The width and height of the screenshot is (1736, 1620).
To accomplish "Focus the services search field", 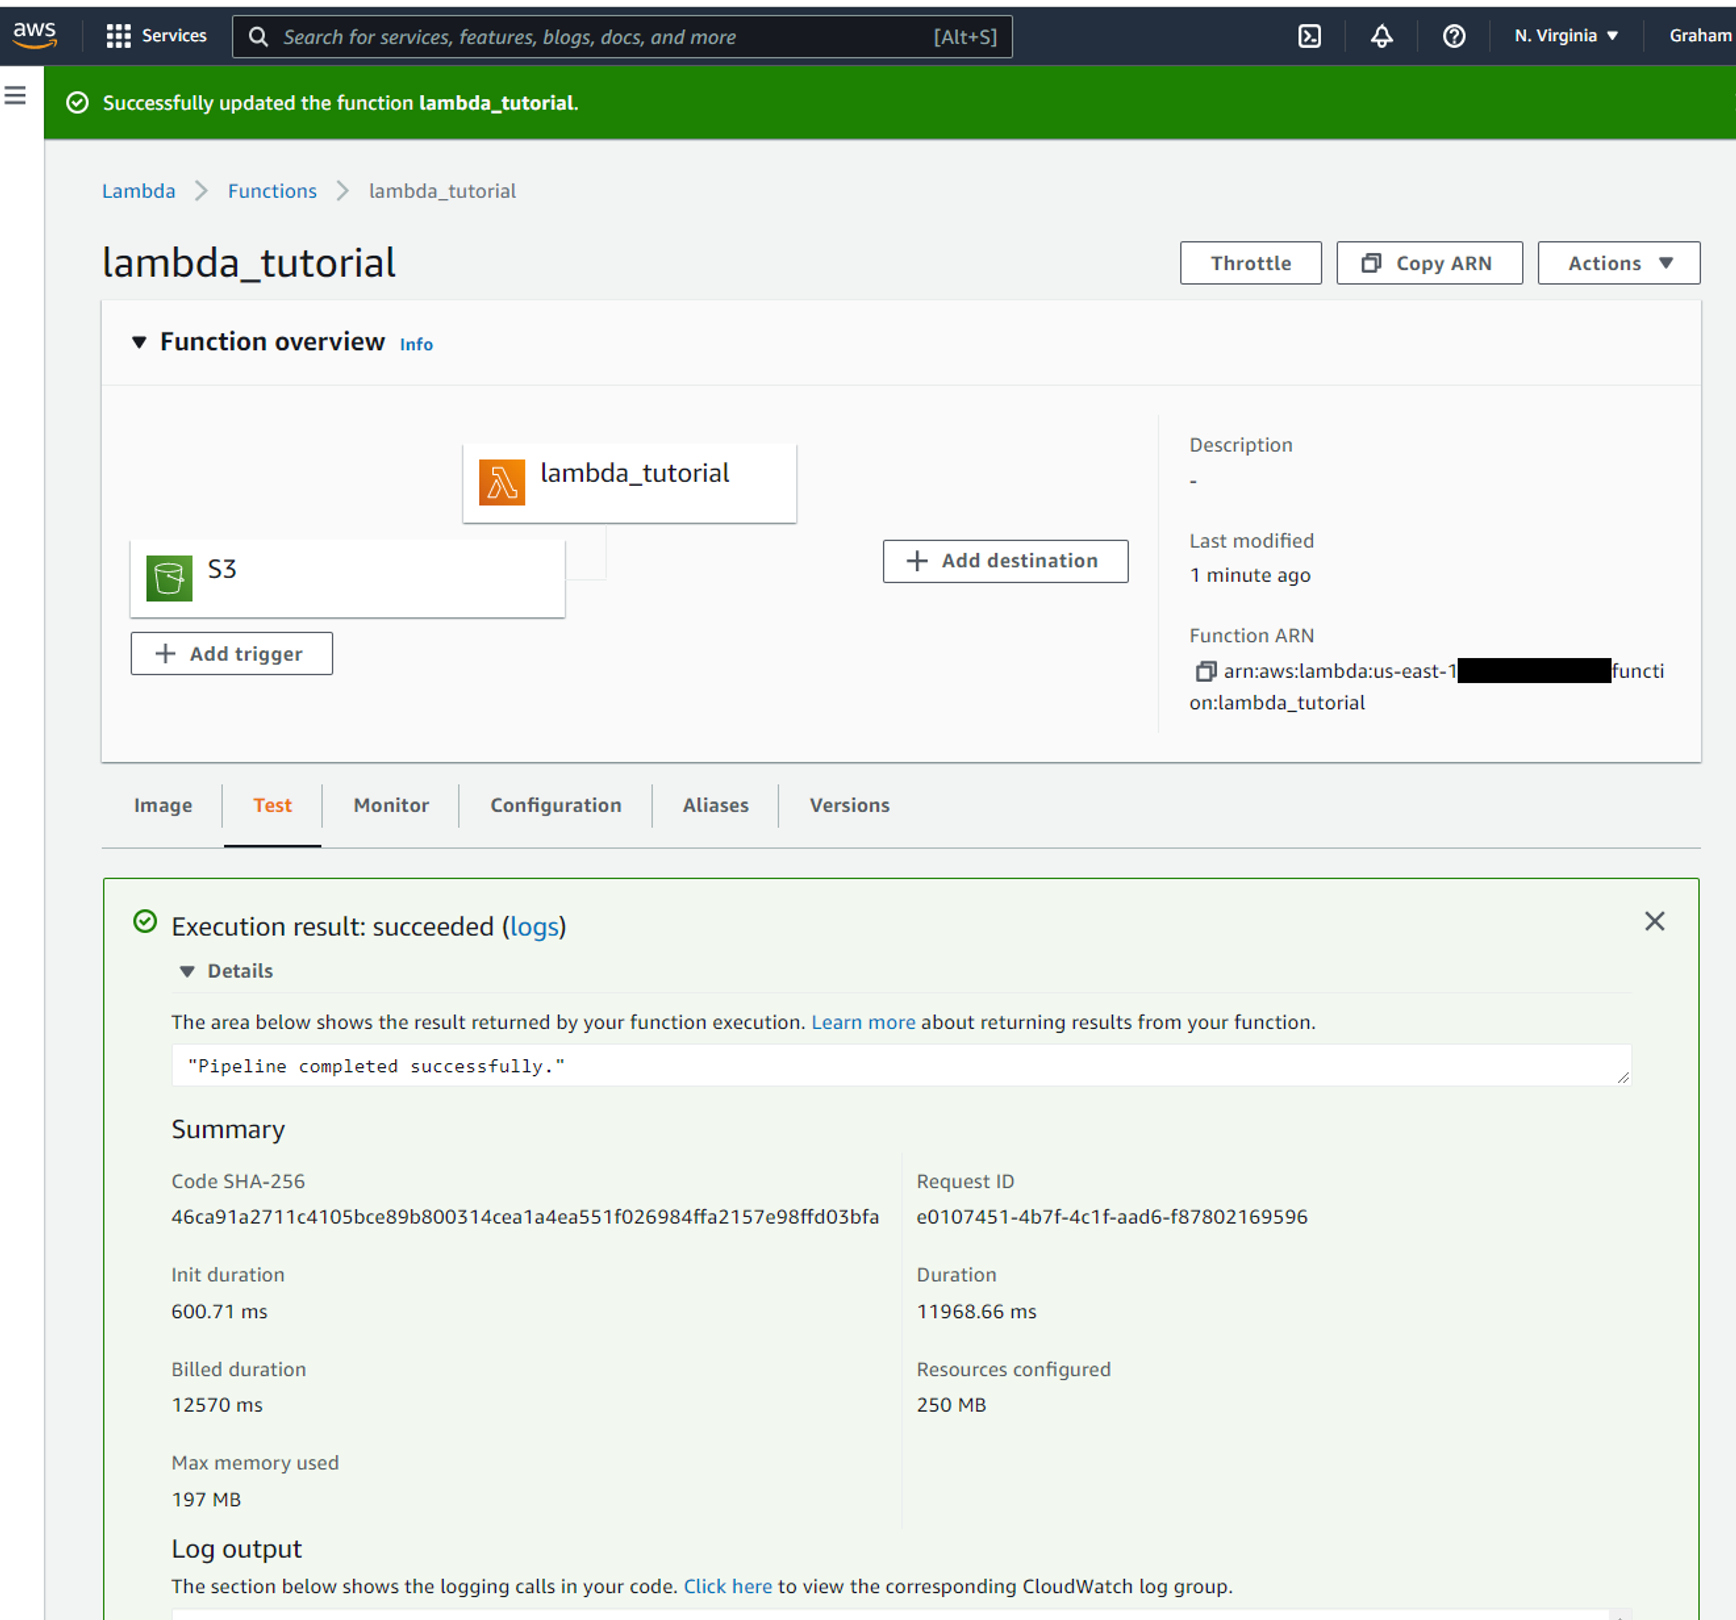I will [622, 37].
